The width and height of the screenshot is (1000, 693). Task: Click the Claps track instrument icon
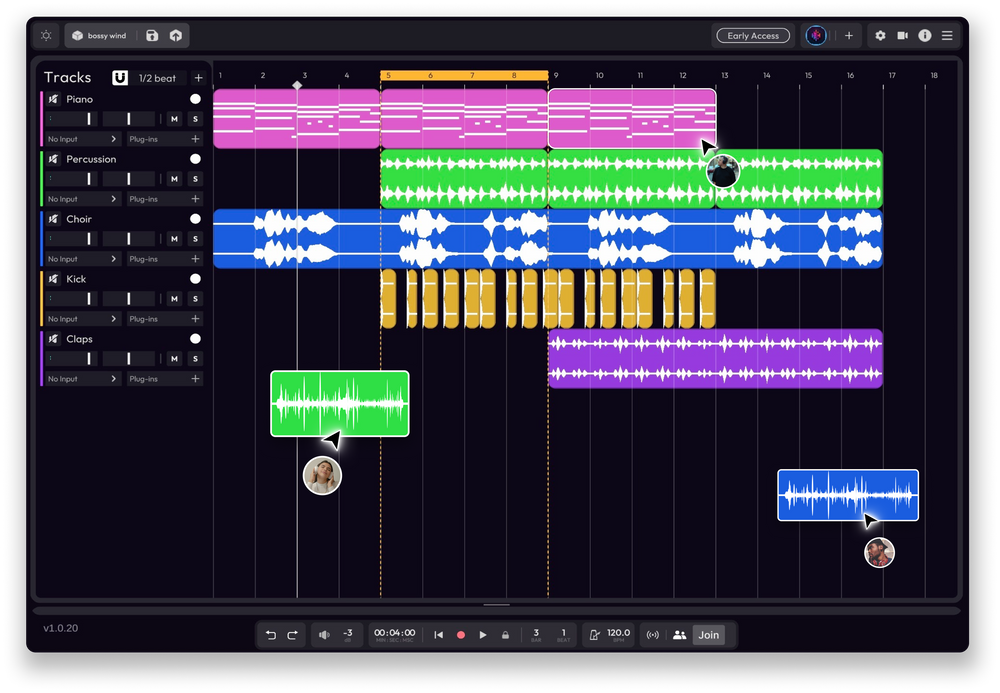pos(54,339)
